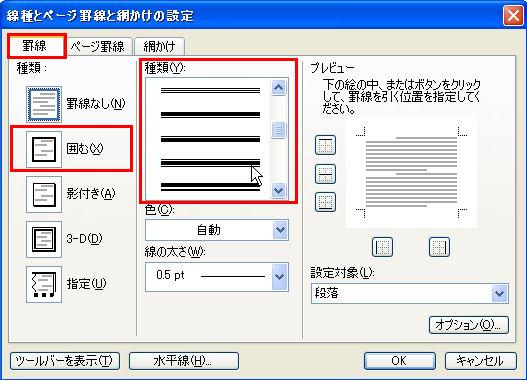Toggle the top border button in preview
This screenshot has height=380, width=527.
click(325, 145)
